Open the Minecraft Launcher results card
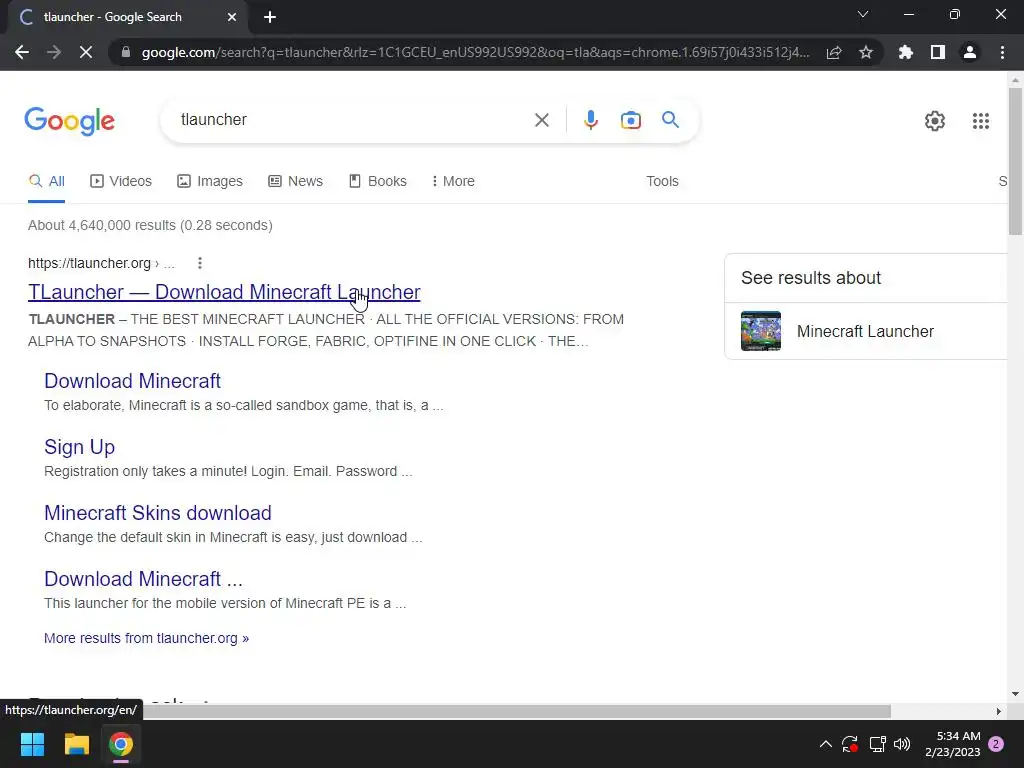 [x=865, y=331]
